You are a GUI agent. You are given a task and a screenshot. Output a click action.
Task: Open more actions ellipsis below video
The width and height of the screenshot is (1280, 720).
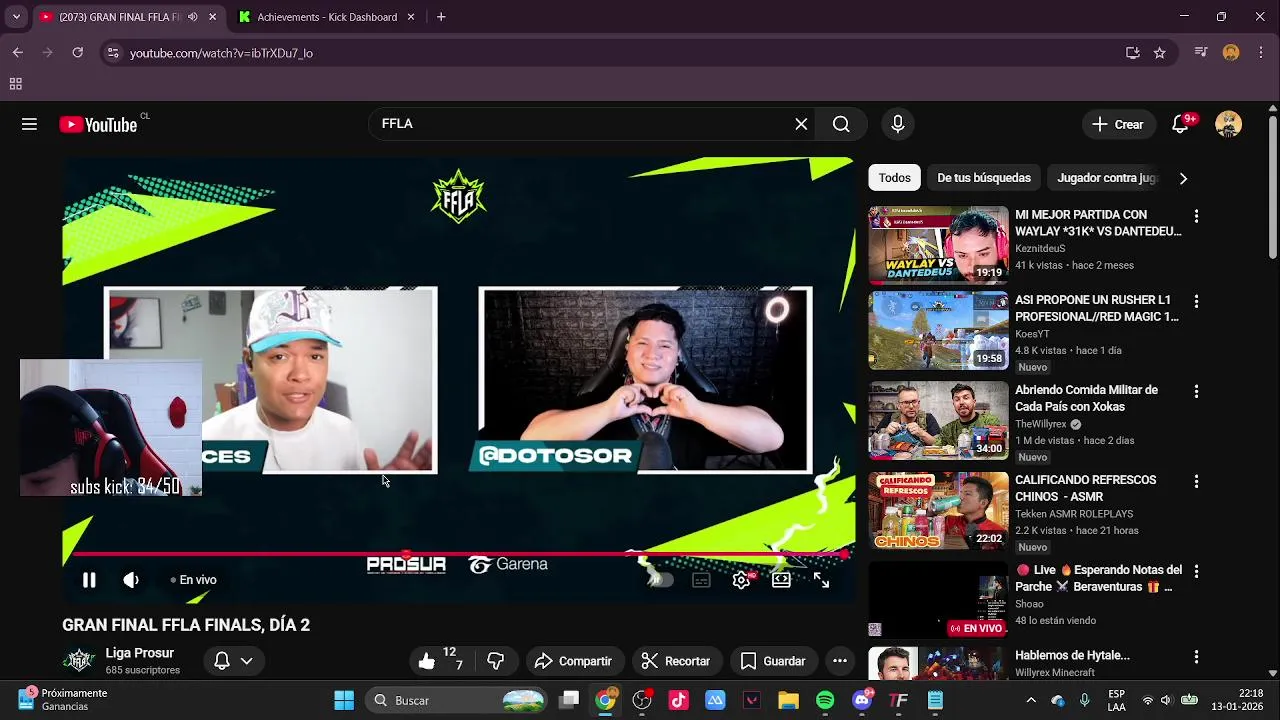840,661
